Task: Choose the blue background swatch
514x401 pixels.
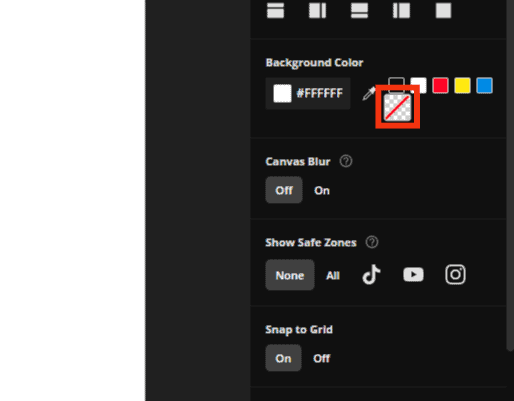Action: 484,85
